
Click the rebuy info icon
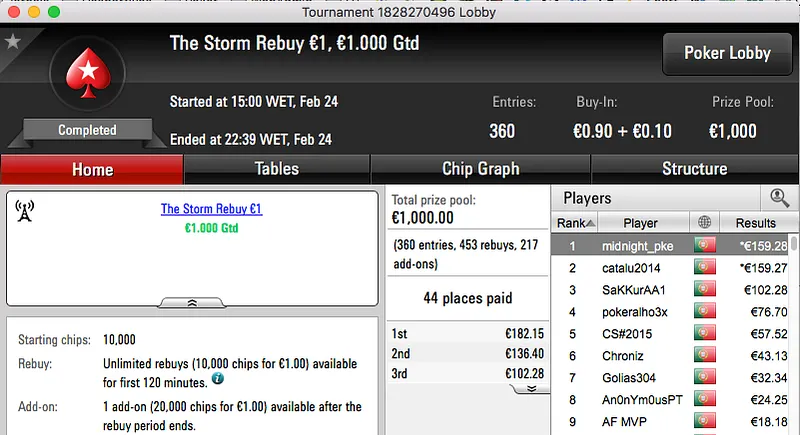217,380
